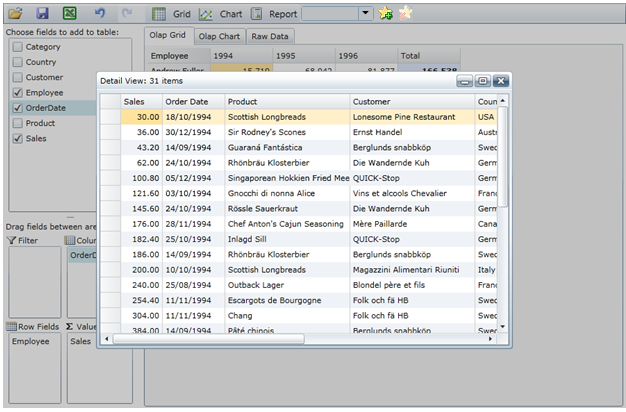Click the Customer column header

click(372, 101)
